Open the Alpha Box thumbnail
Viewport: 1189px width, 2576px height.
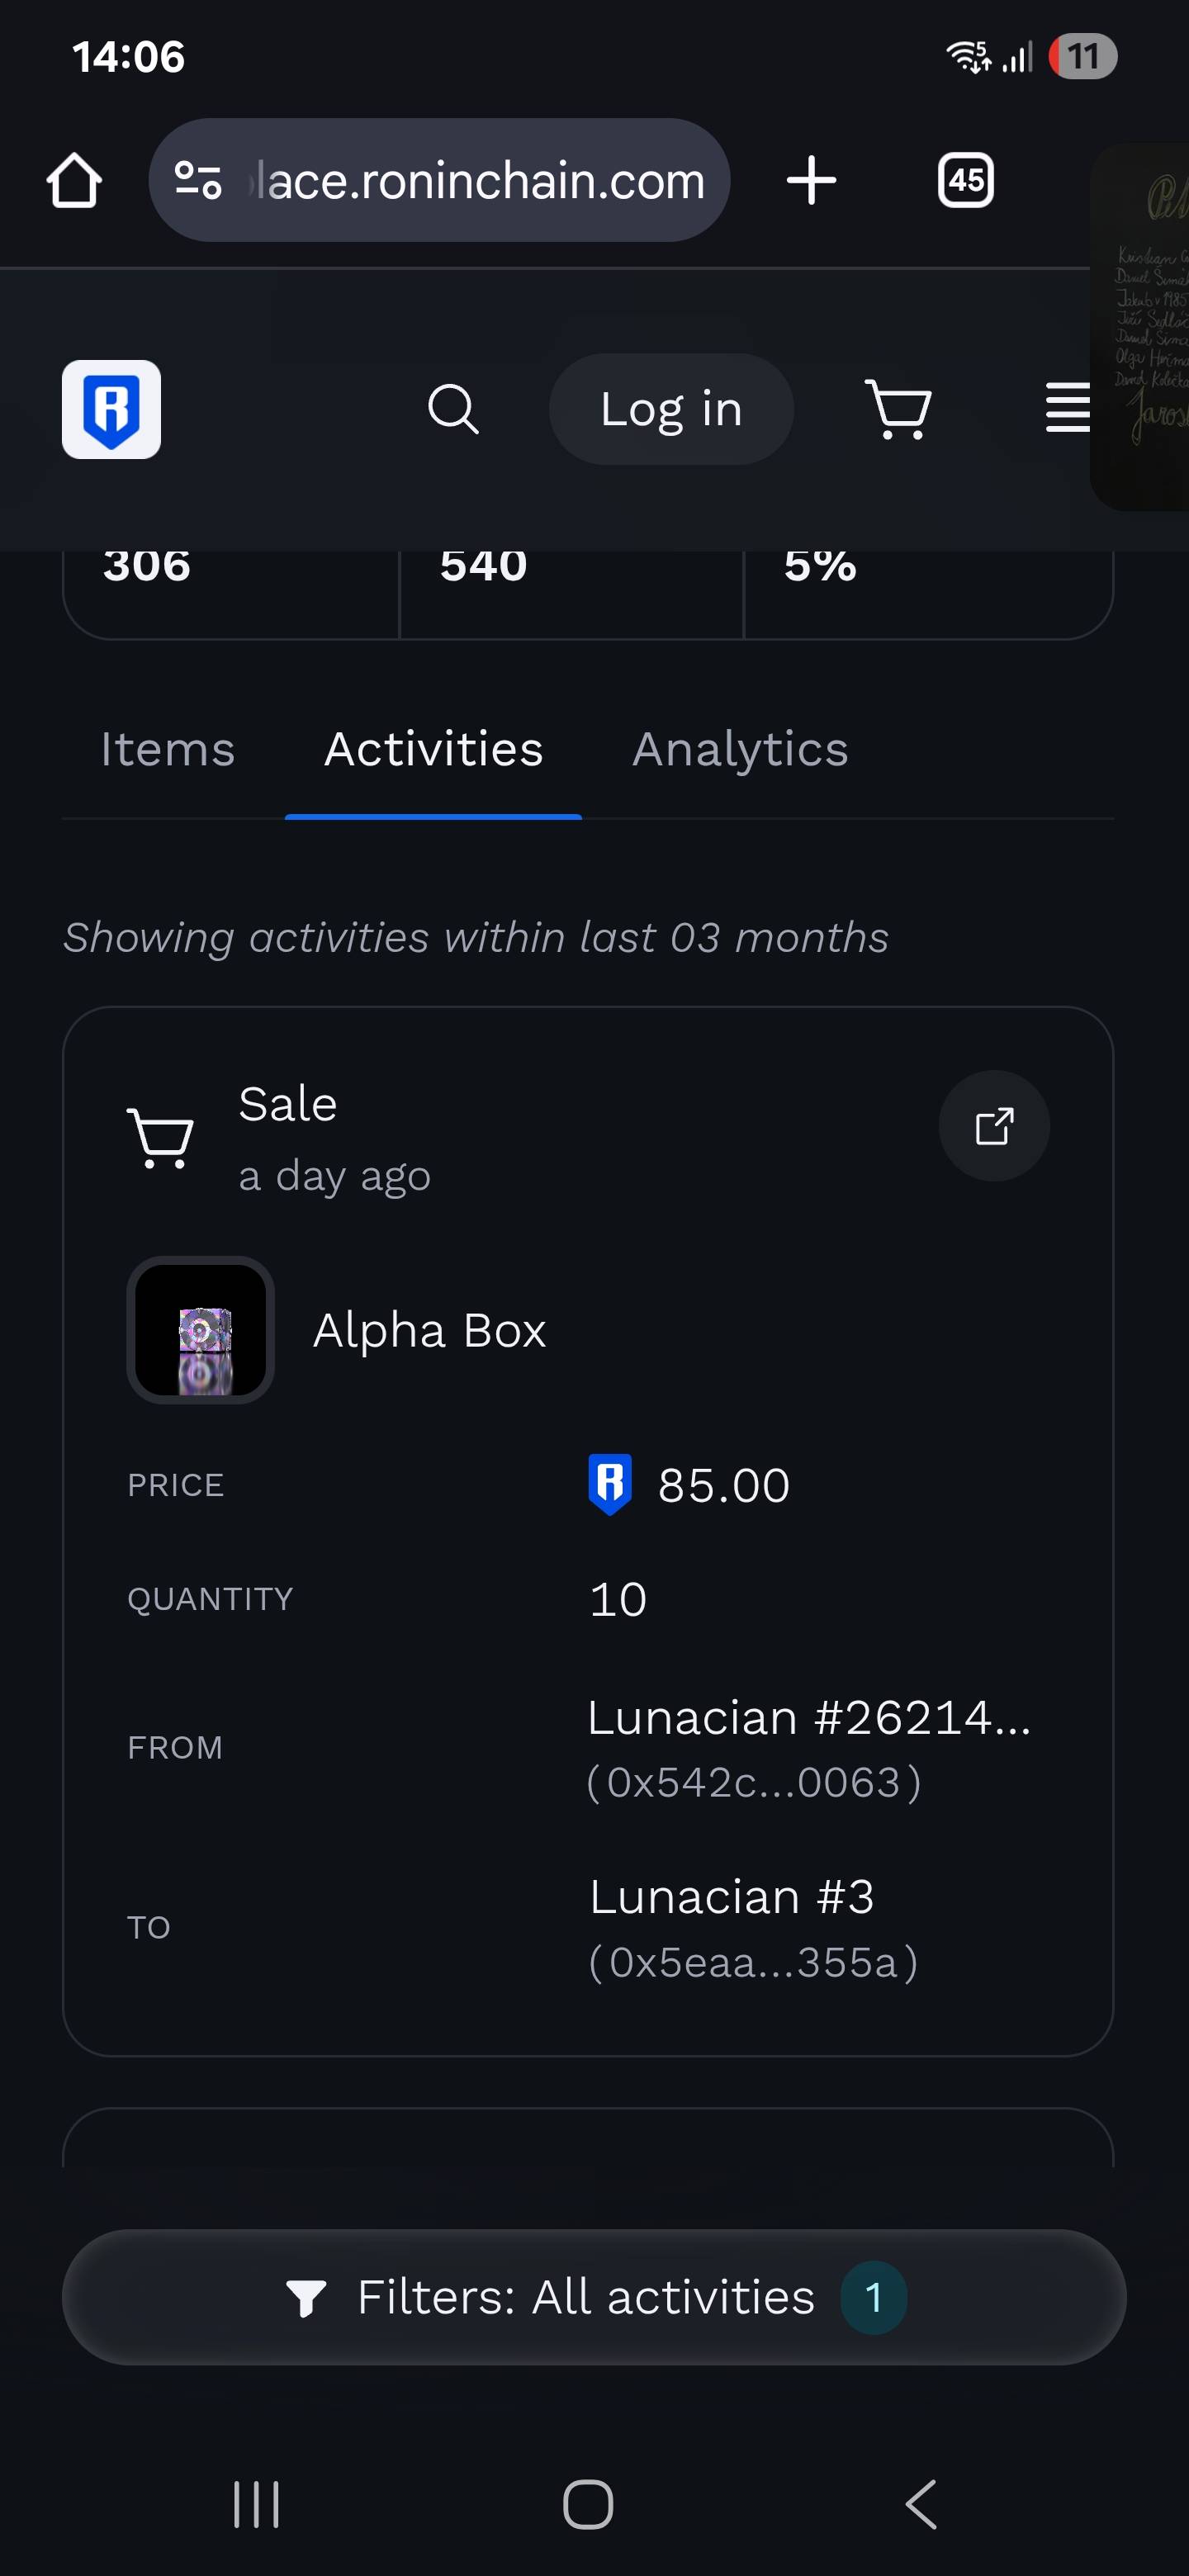point(201,1330)
